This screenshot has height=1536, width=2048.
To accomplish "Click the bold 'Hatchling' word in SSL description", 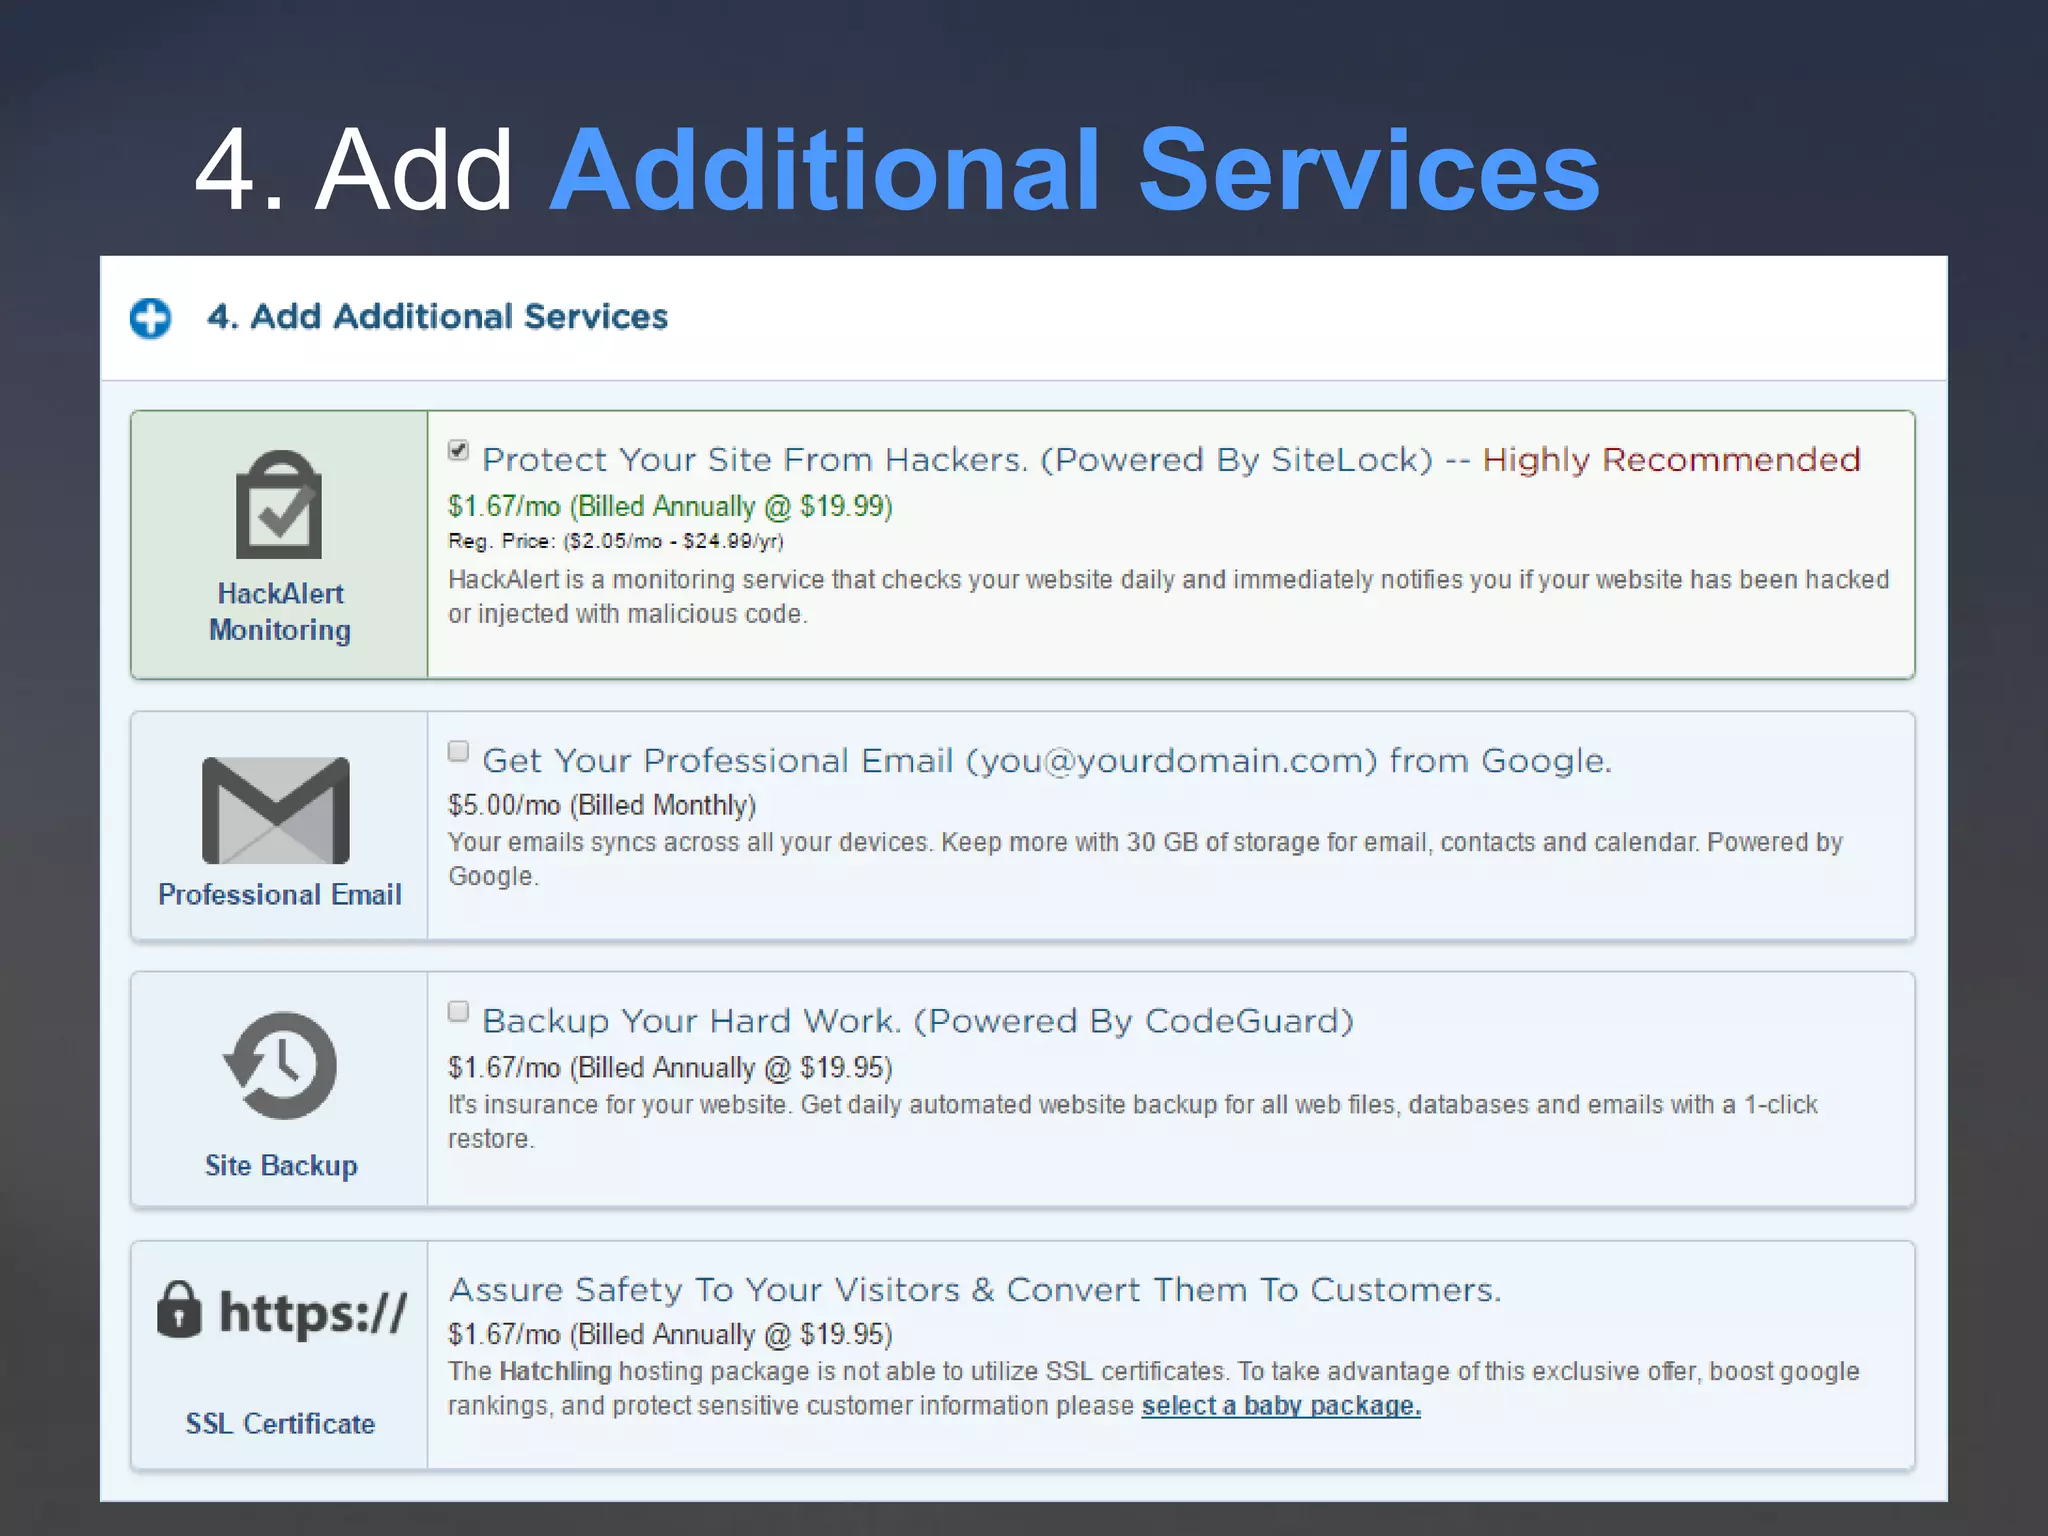I will pyautogui.click(x=555, y=1372).
